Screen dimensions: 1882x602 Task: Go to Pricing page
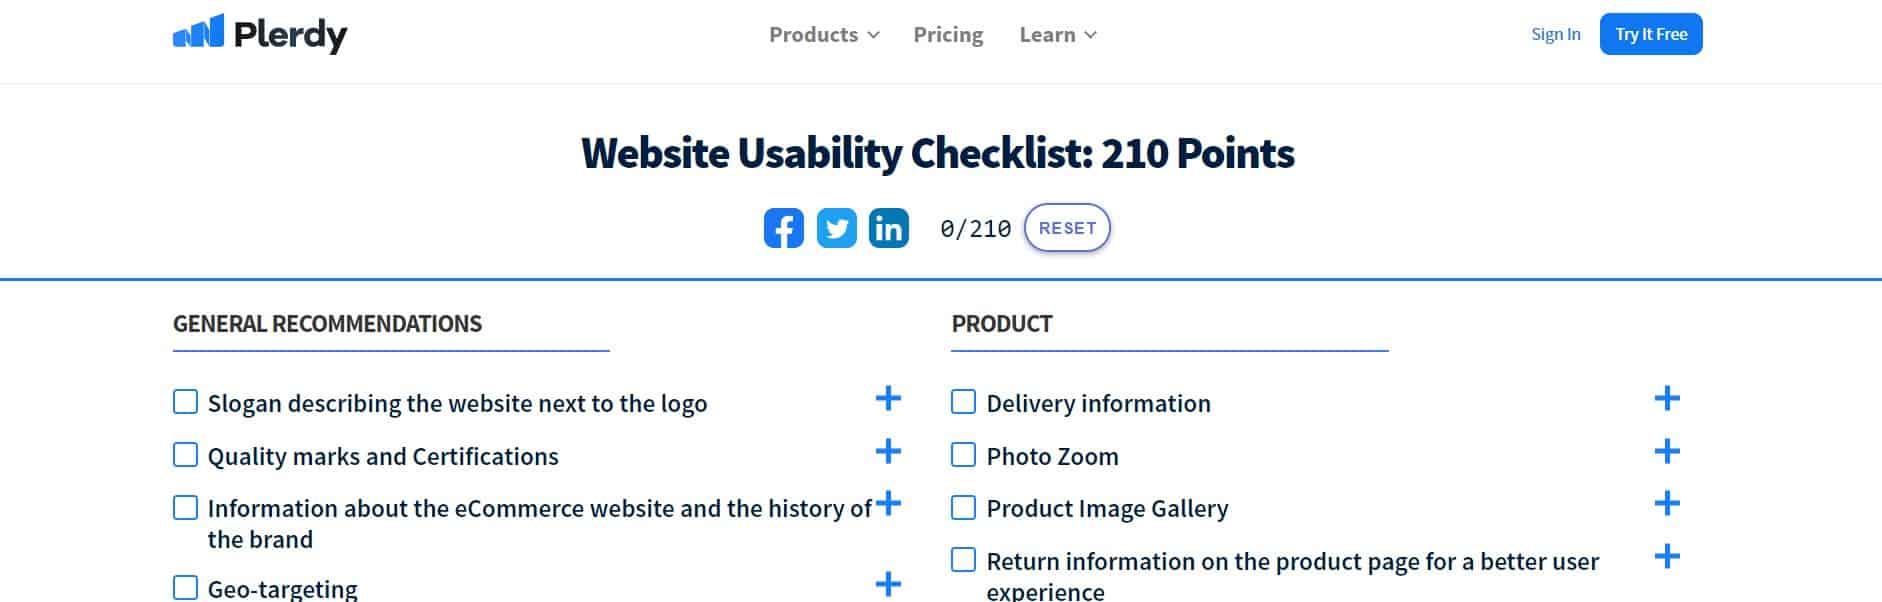click(x=948, y=35)
